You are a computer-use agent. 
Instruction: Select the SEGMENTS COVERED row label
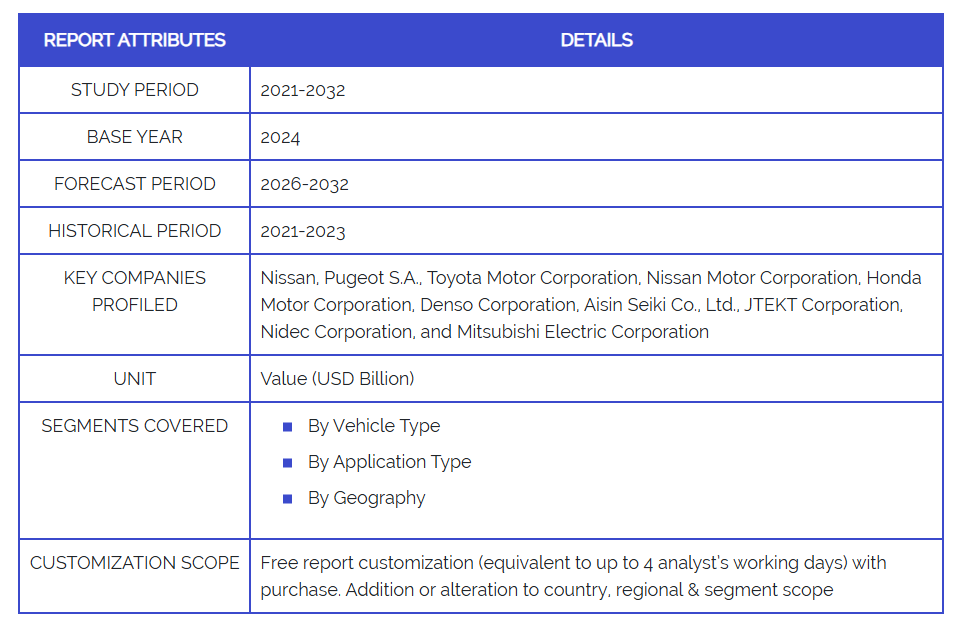point(135,426)
